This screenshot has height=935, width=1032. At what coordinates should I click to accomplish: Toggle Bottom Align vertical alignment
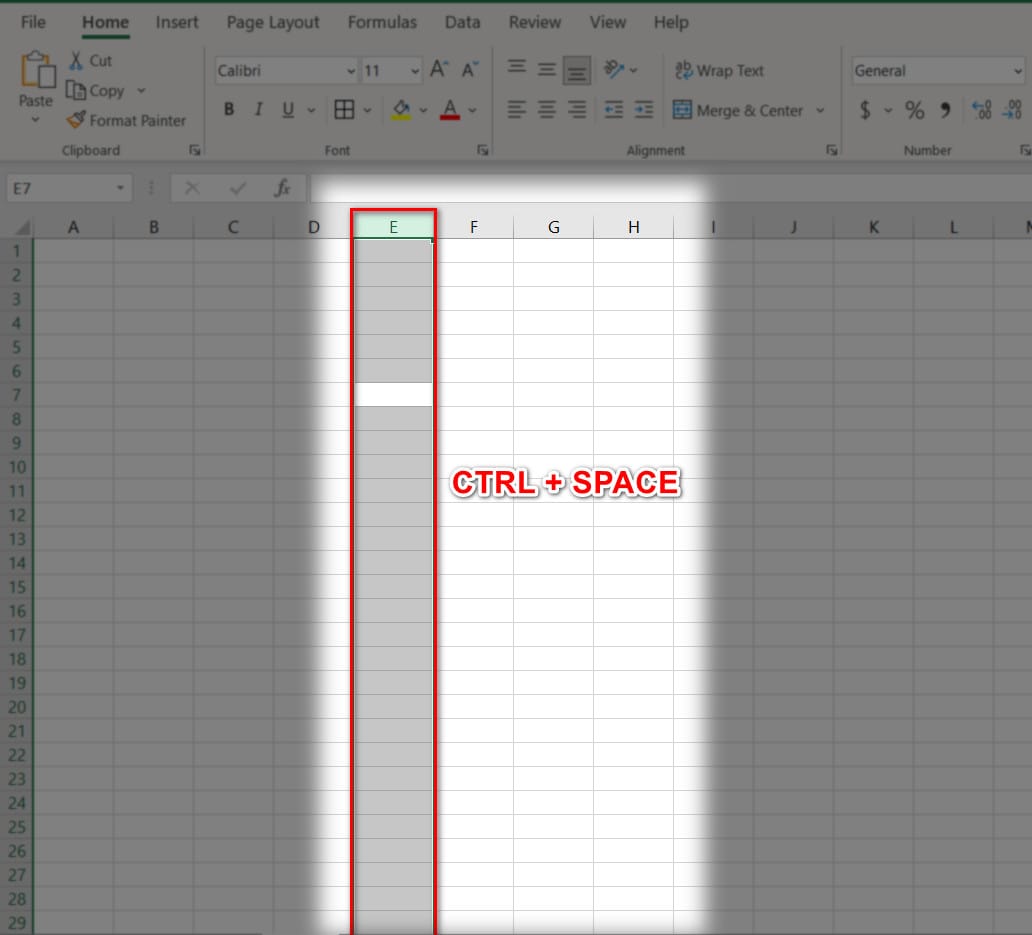coord(577,70)
